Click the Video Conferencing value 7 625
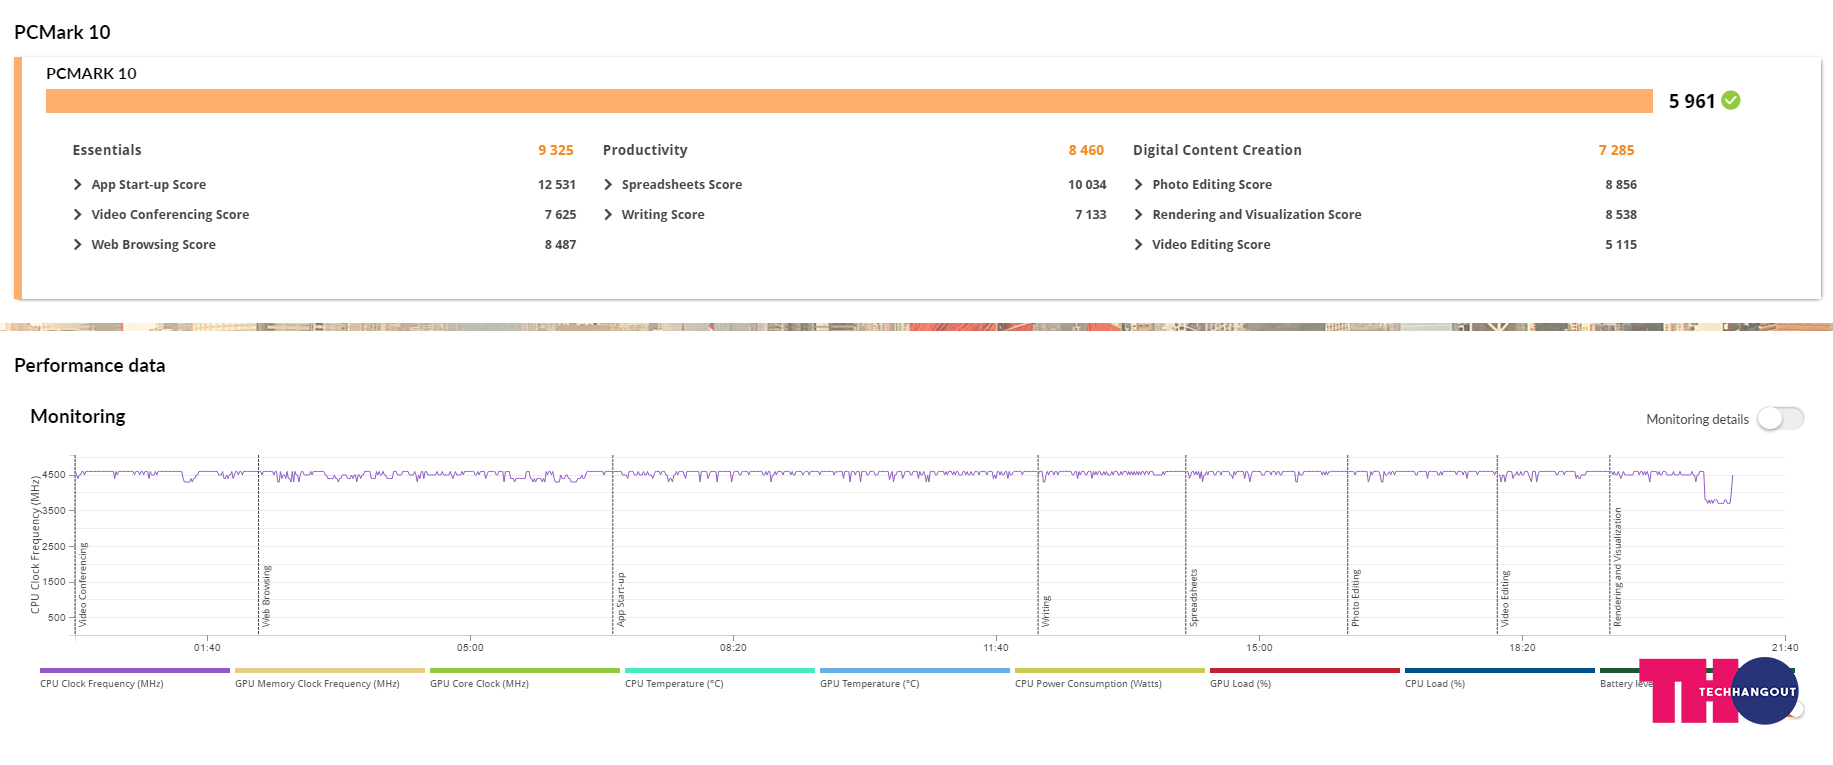This screenshot has height=765, width=1833. point(560,215)
